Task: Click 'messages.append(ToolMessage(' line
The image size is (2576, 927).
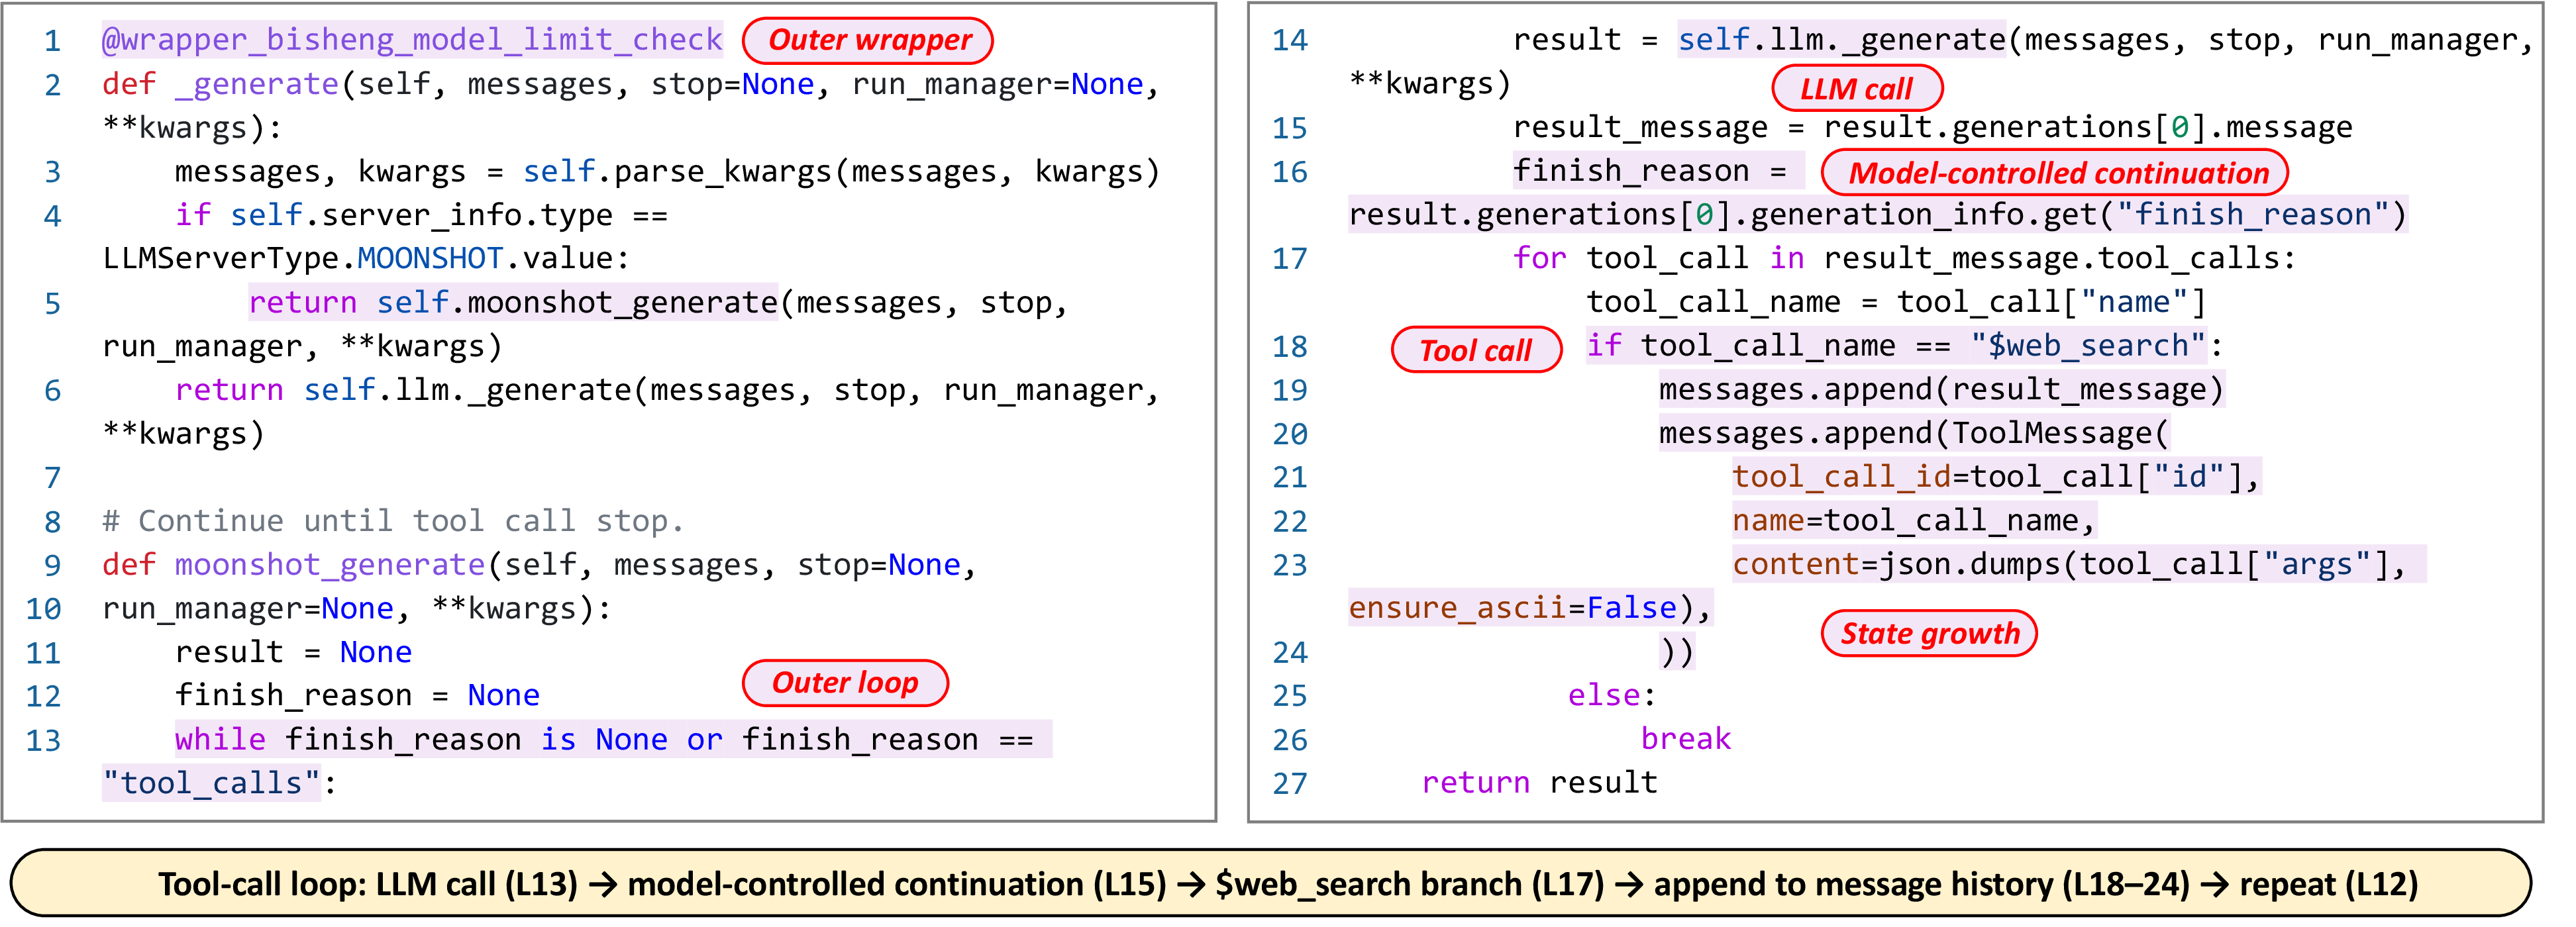Action: (x=1914, y=434)
